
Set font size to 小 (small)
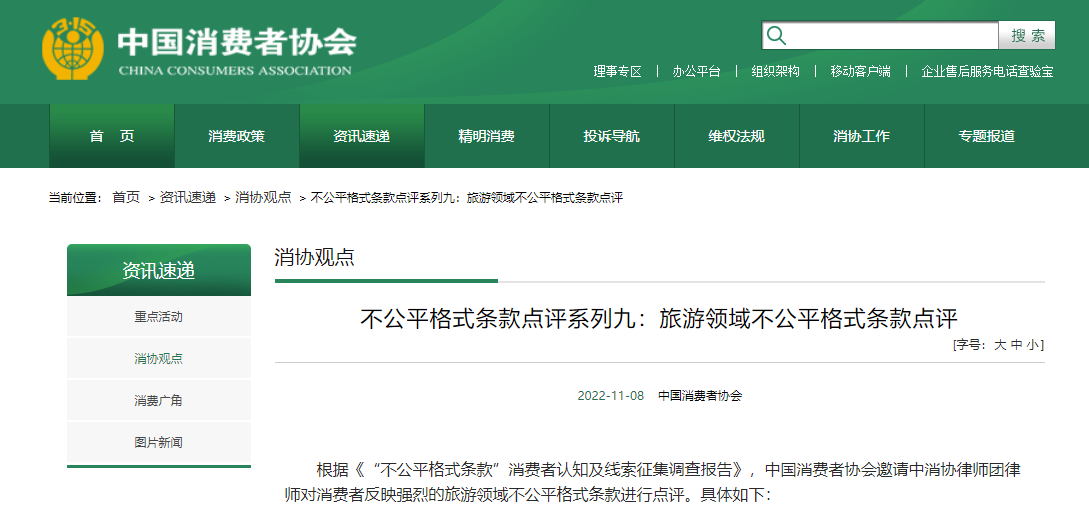(x=1033, y=344)
